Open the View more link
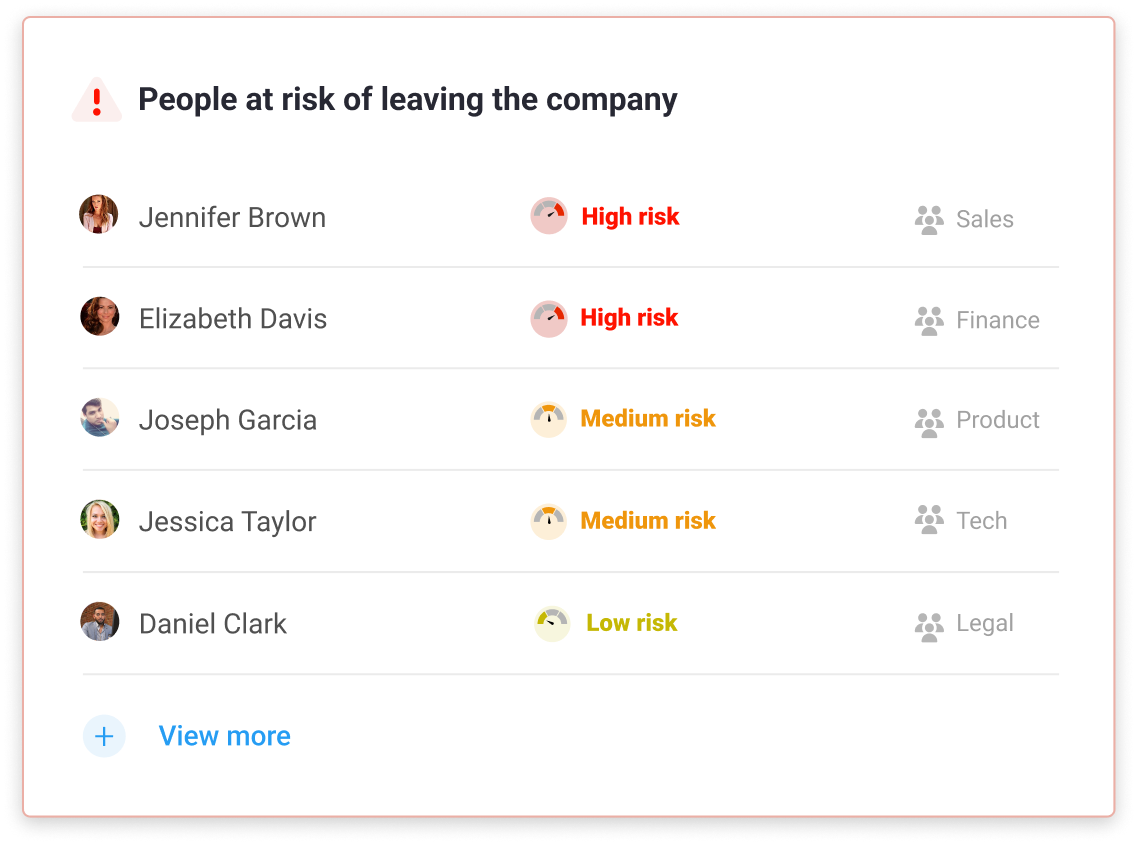 225,737
